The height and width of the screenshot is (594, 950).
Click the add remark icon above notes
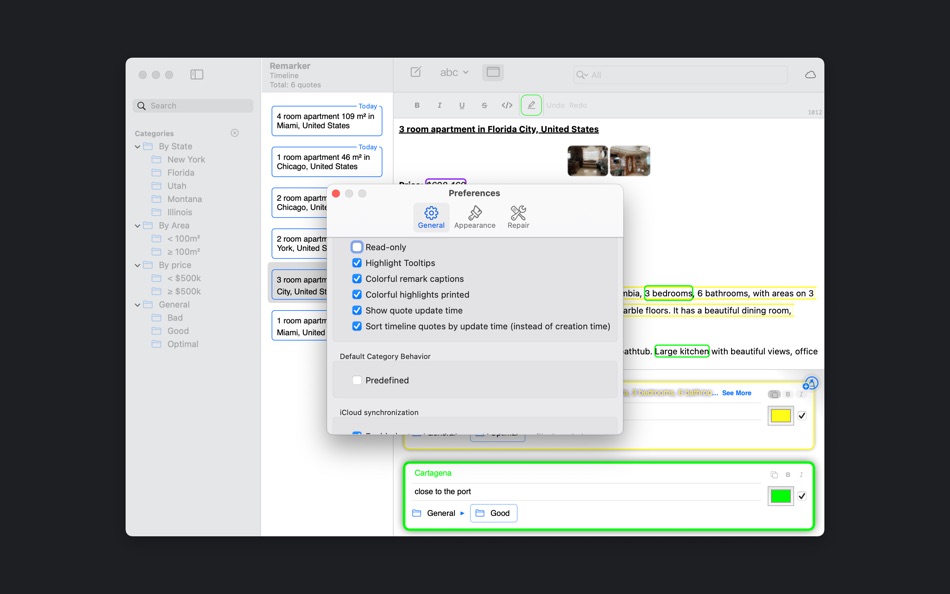tap(811, 383)
